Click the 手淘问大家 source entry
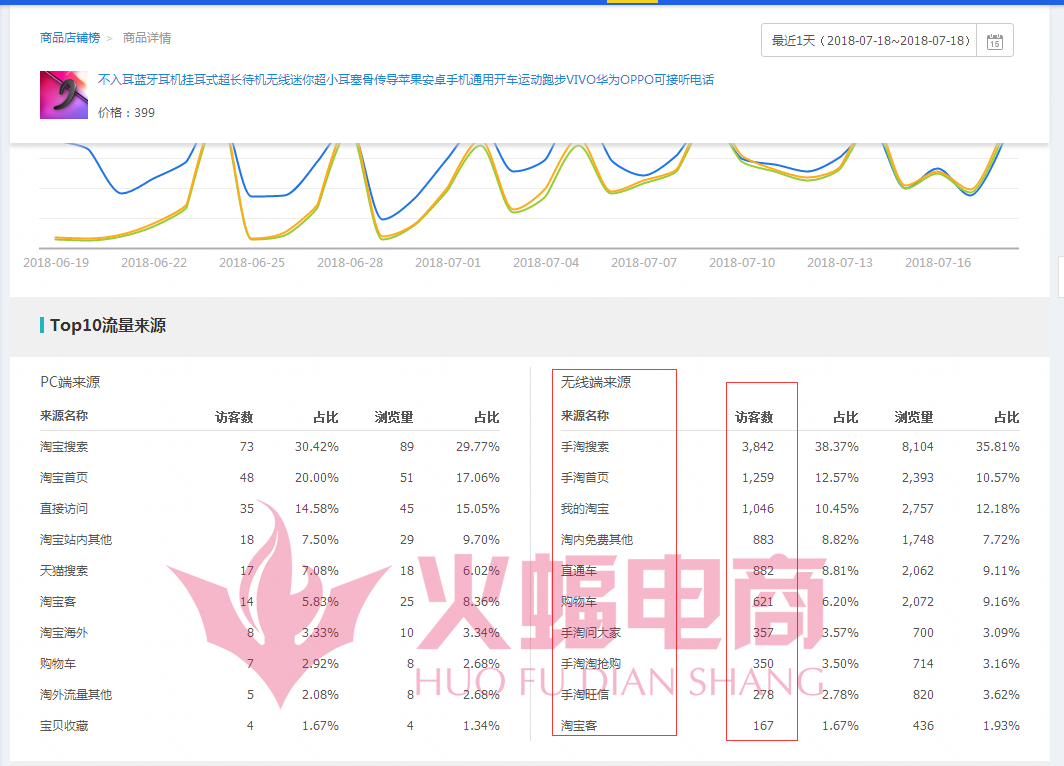 (591, 633)
